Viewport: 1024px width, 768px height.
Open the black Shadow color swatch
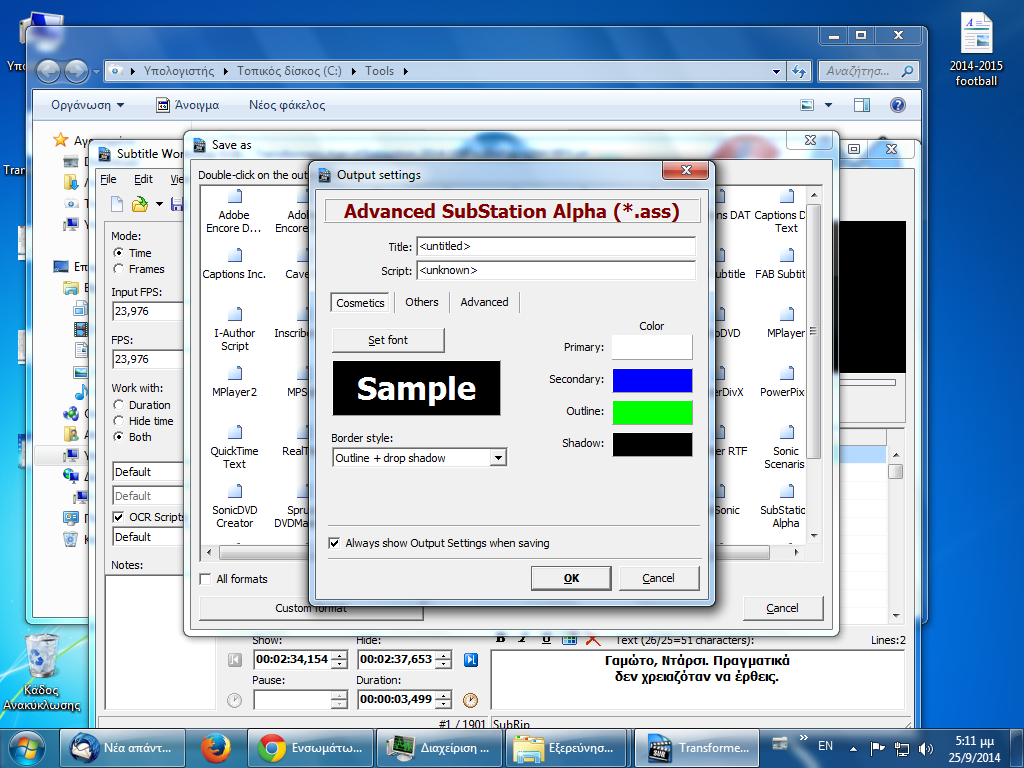(652, 444)
